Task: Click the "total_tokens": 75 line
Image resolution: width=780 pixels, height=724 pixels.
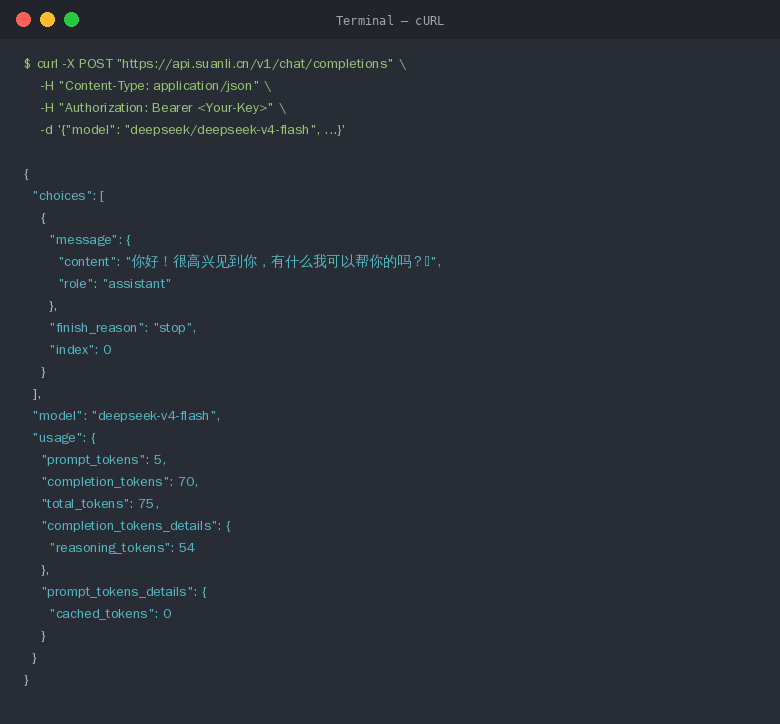Action: [100, 504]
